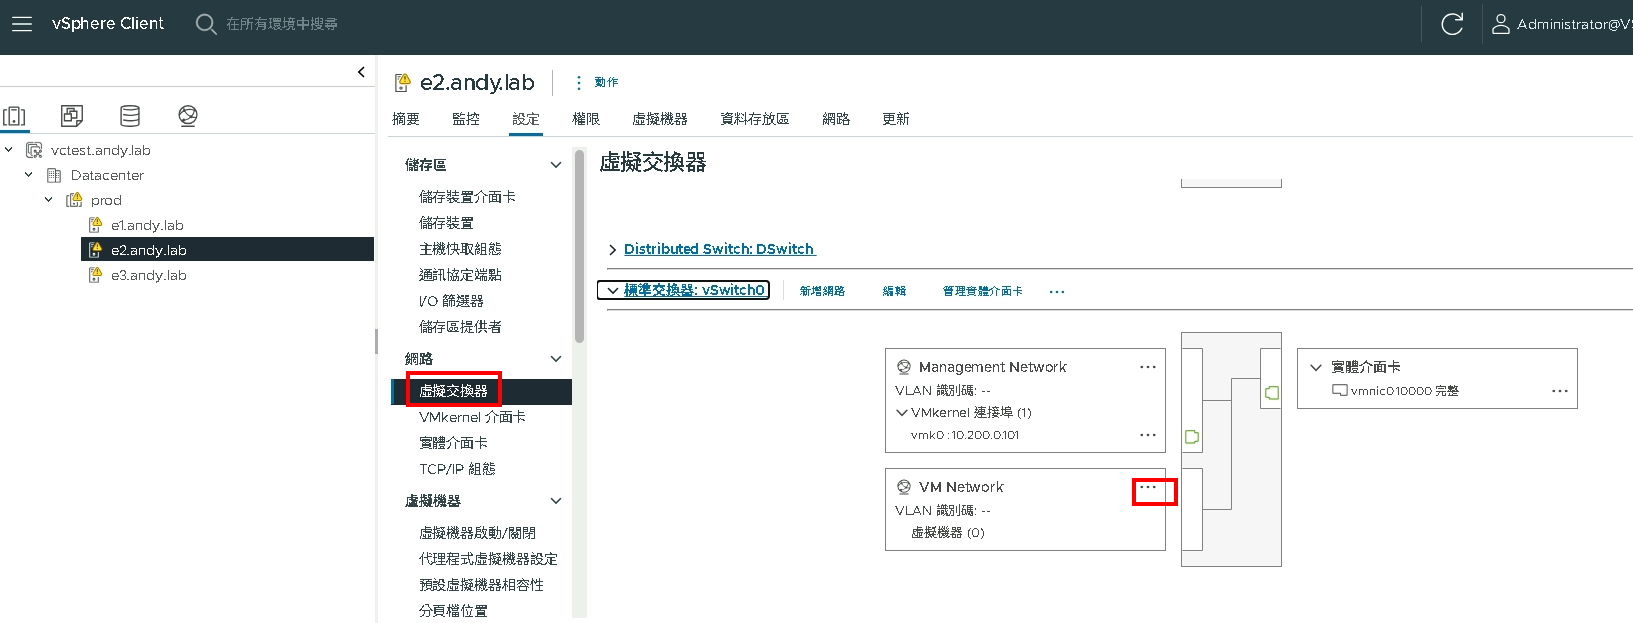
Task: Select I/O 篩選器 in settings menu
Action: [451, 301]
